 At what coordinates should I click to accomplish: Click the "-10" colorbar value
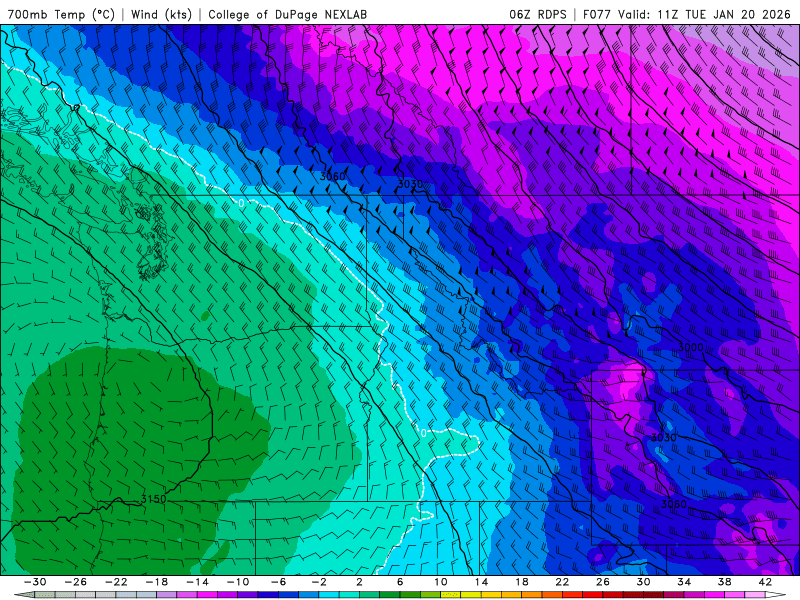pos(238,582)
